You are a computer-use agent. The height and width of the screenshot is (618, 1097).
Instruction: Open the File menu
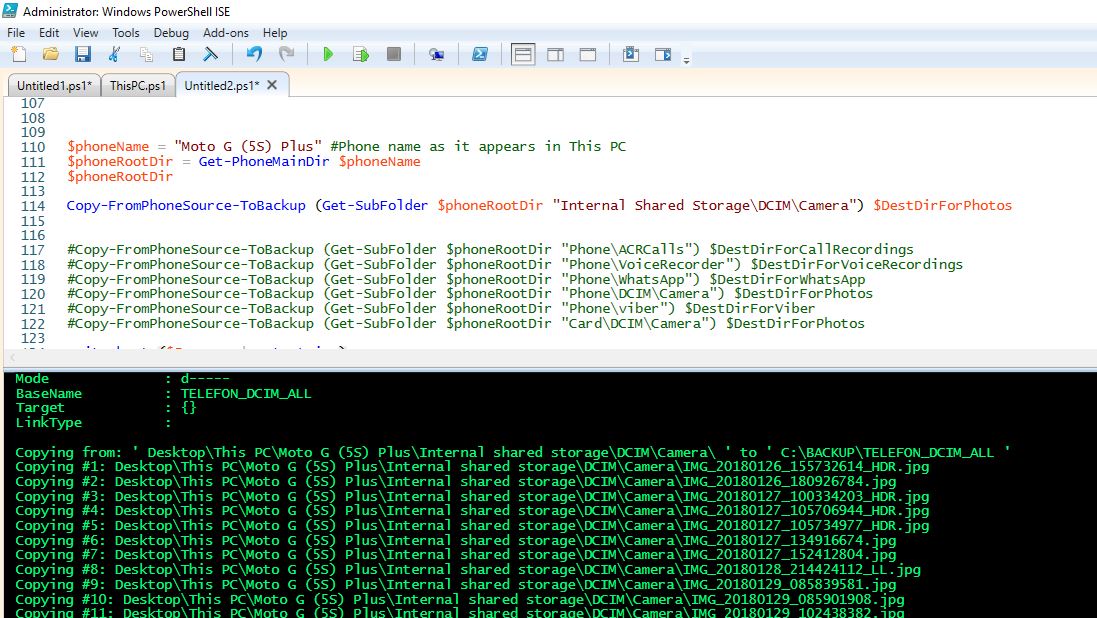coord(16,33)
